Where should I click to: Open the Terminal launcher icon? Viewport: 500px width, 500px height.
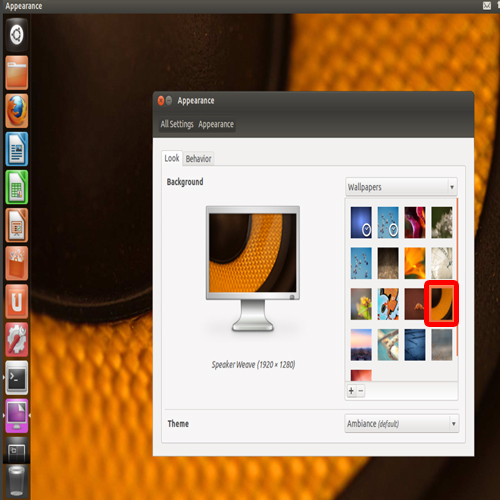pos(16,378)
